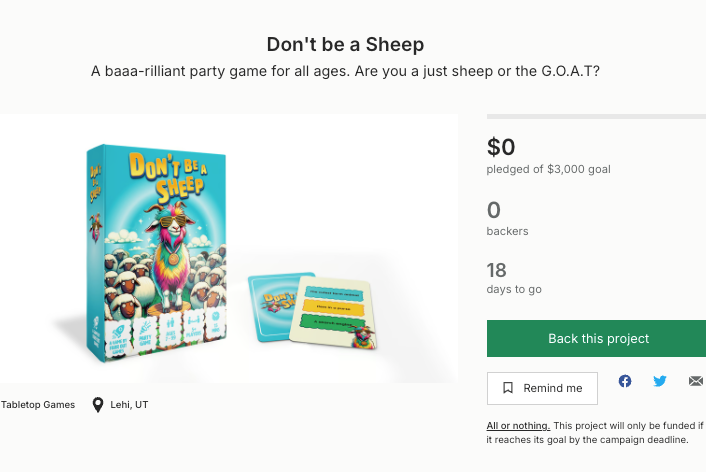Click the blue card back in the image
Viewport: 706px width, 472px height.
tap(270, 305)
